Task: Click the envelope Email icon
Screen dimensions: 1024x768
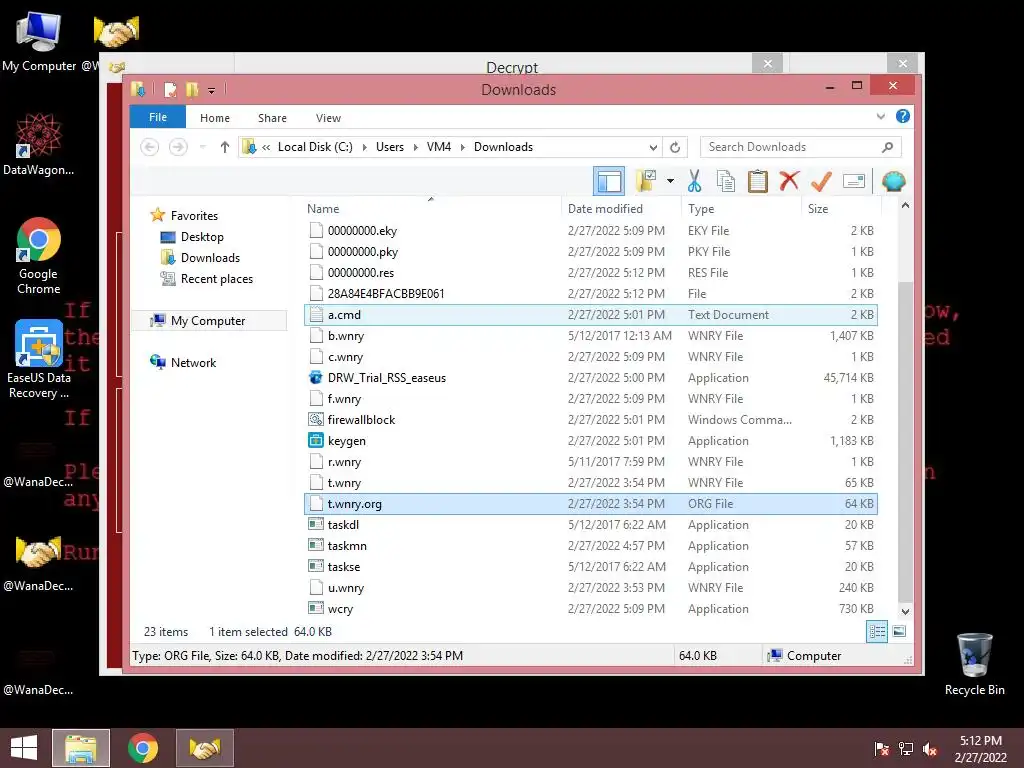Action: coord(854,181)
